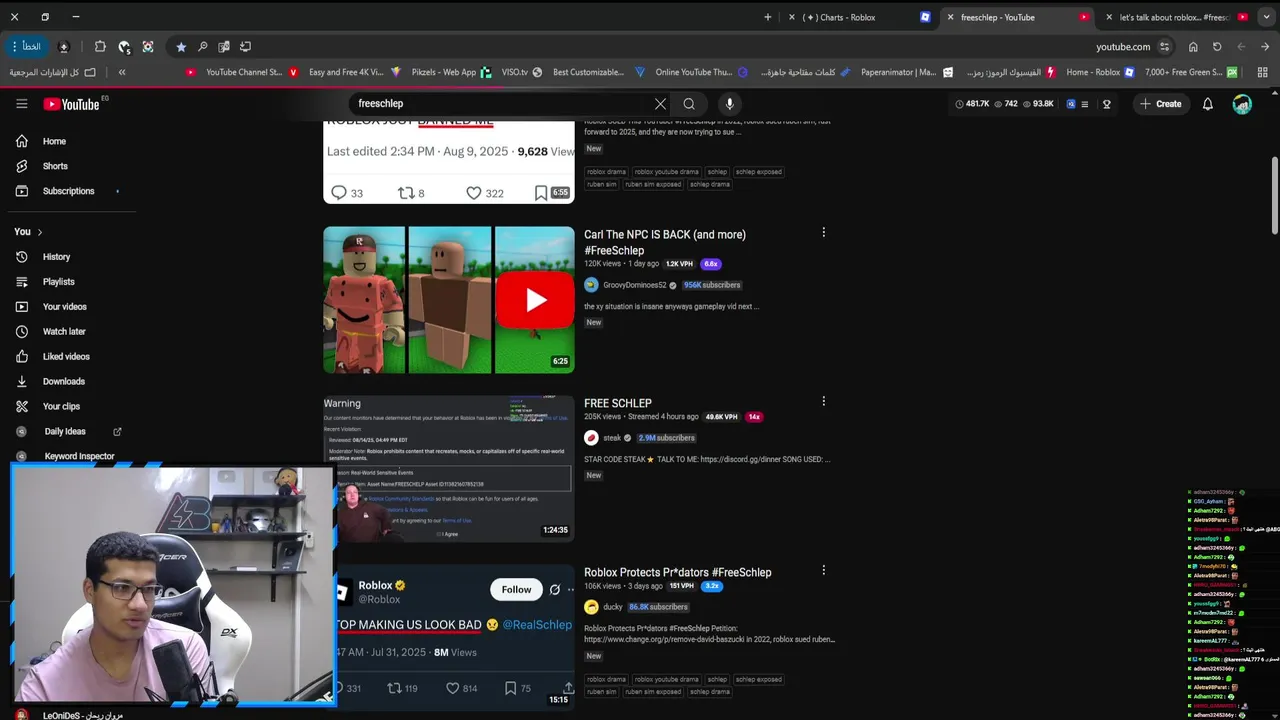Go to browser home page

[x=1193, y=46]
